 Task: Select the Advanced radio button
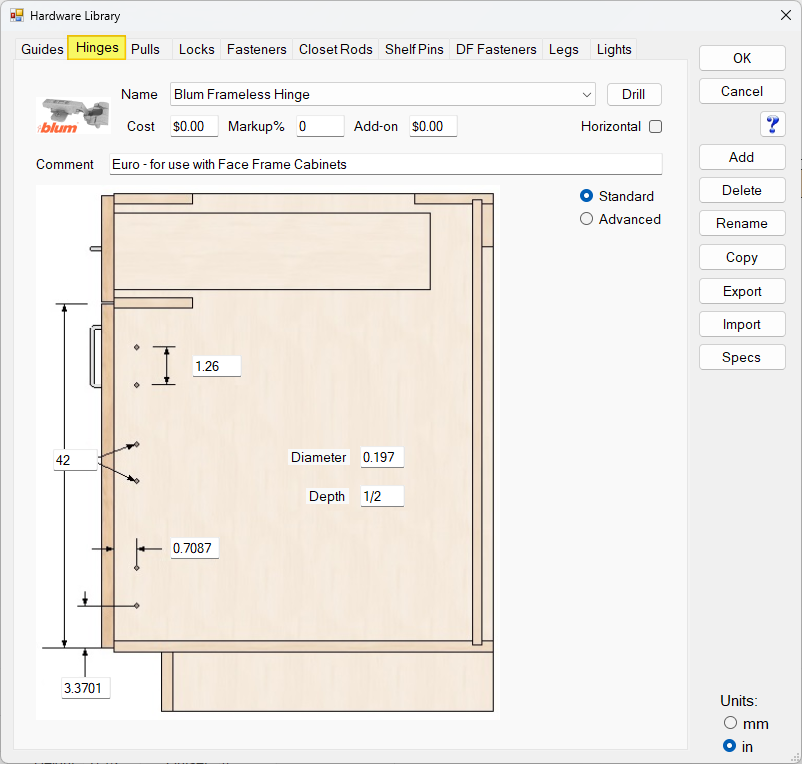point(587,219)
